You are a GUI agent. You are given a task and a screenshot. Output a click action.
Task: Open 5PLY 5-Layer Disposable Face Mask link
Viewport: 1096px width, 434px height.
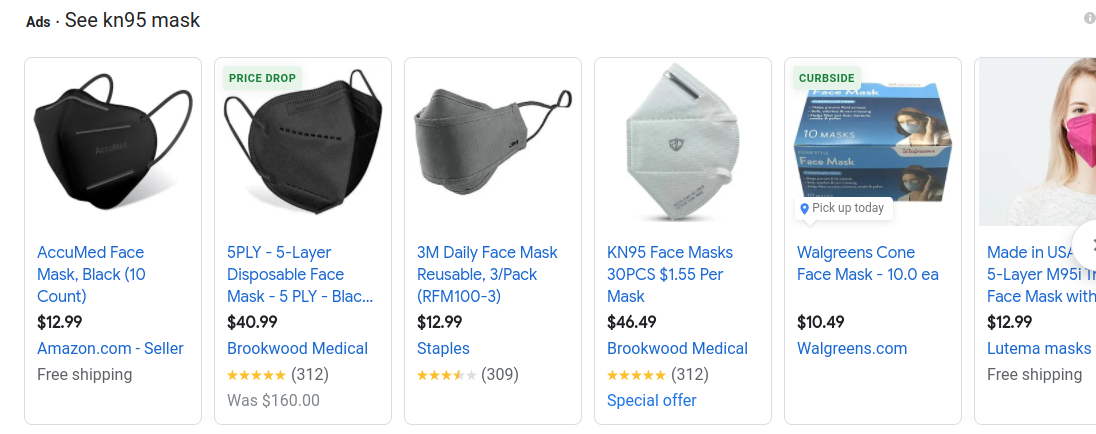(x=300, y=275)
